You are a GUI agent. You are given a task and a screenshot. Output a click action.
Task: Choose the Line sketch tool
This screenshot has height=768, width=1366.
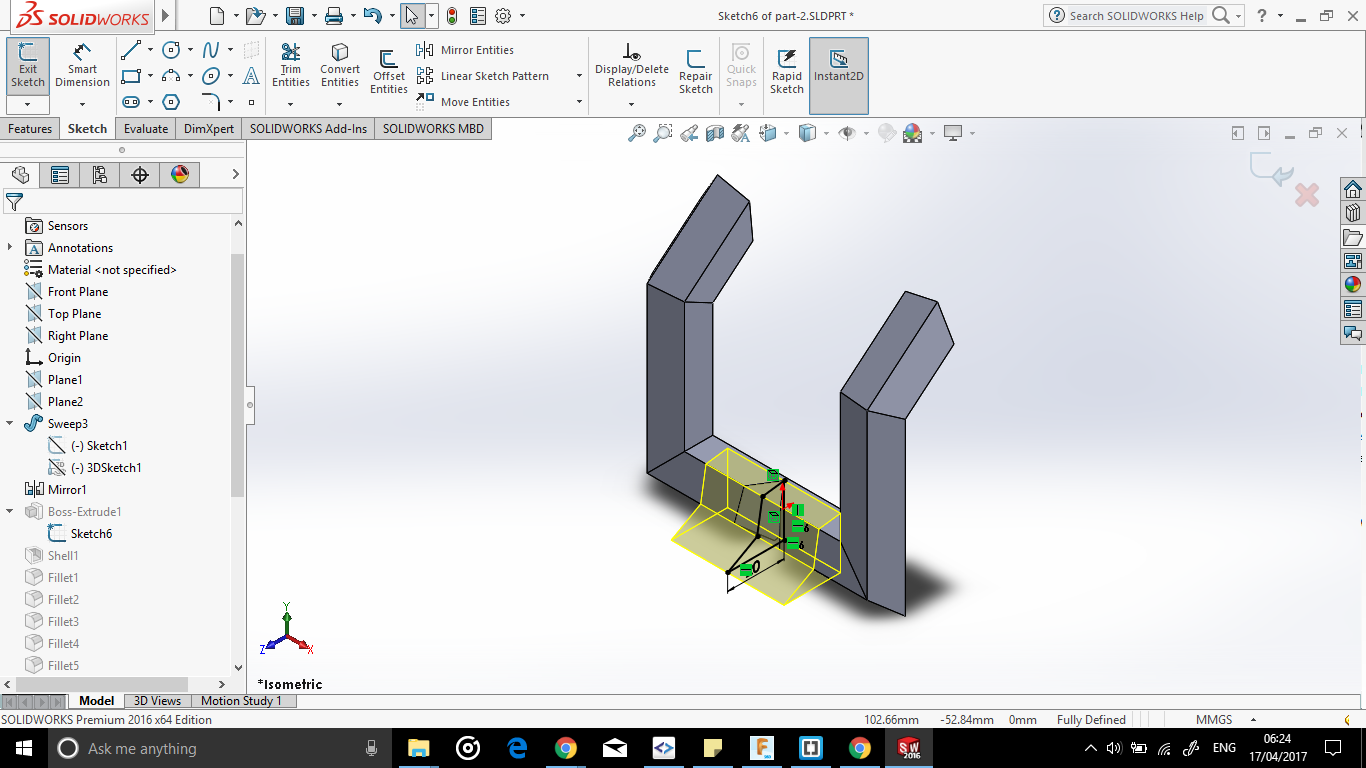130,50
